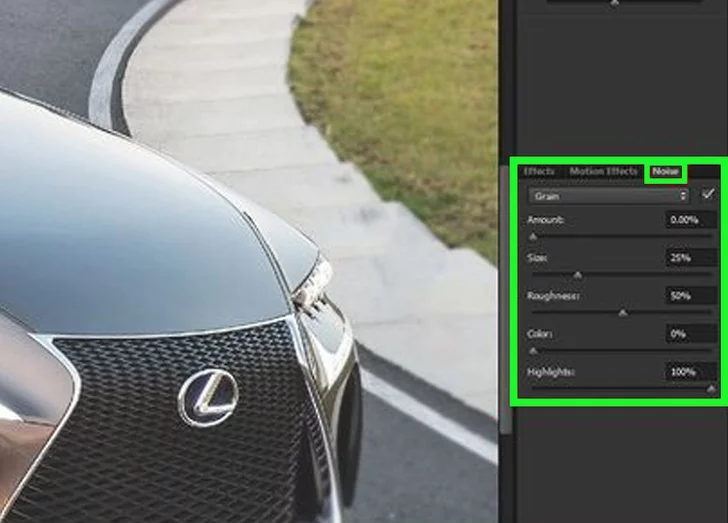Click the Size slider handle

pos(578,275)
